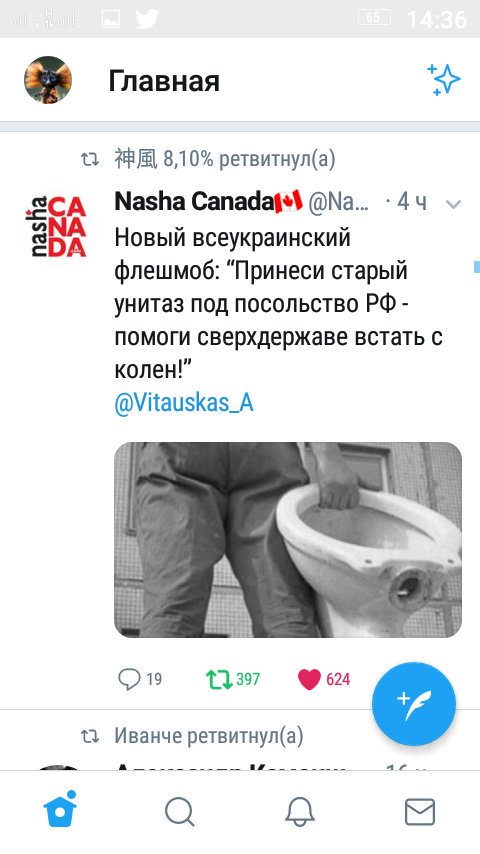This screenshot has height=854, width=480.
Task: Open the @Vitauskas_A mention link
Action: (x=184, y=403)
